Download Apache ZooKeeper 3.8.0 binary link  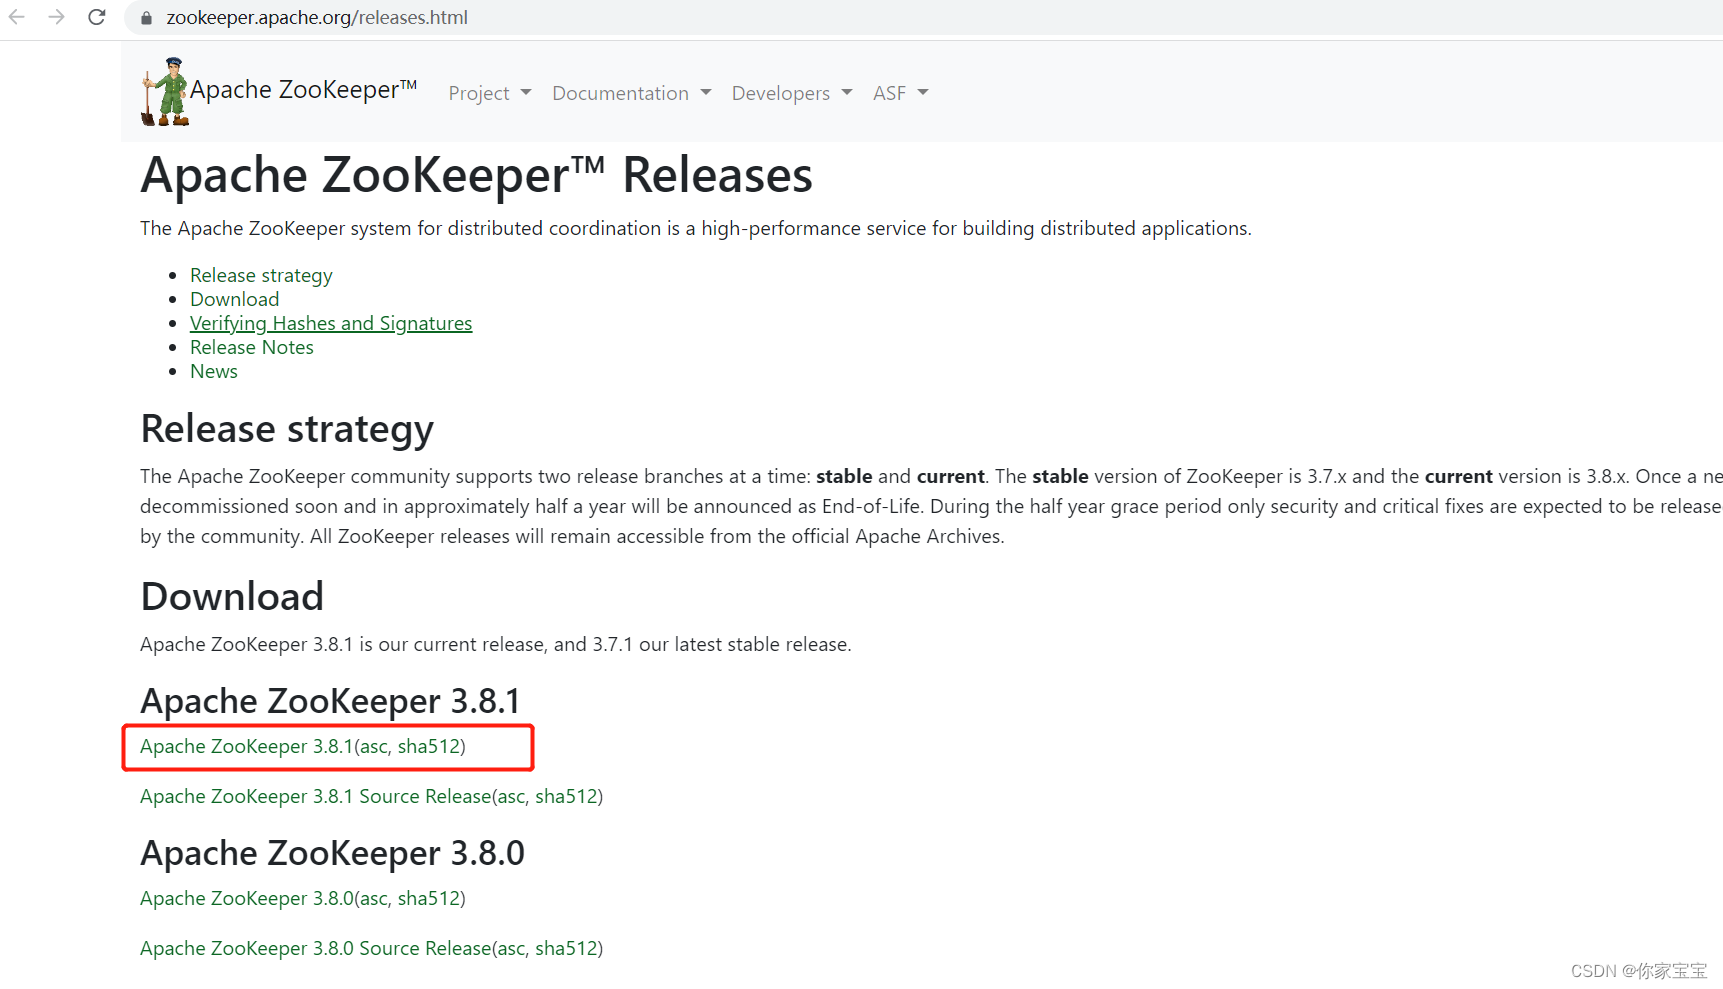tap(246, 898)
